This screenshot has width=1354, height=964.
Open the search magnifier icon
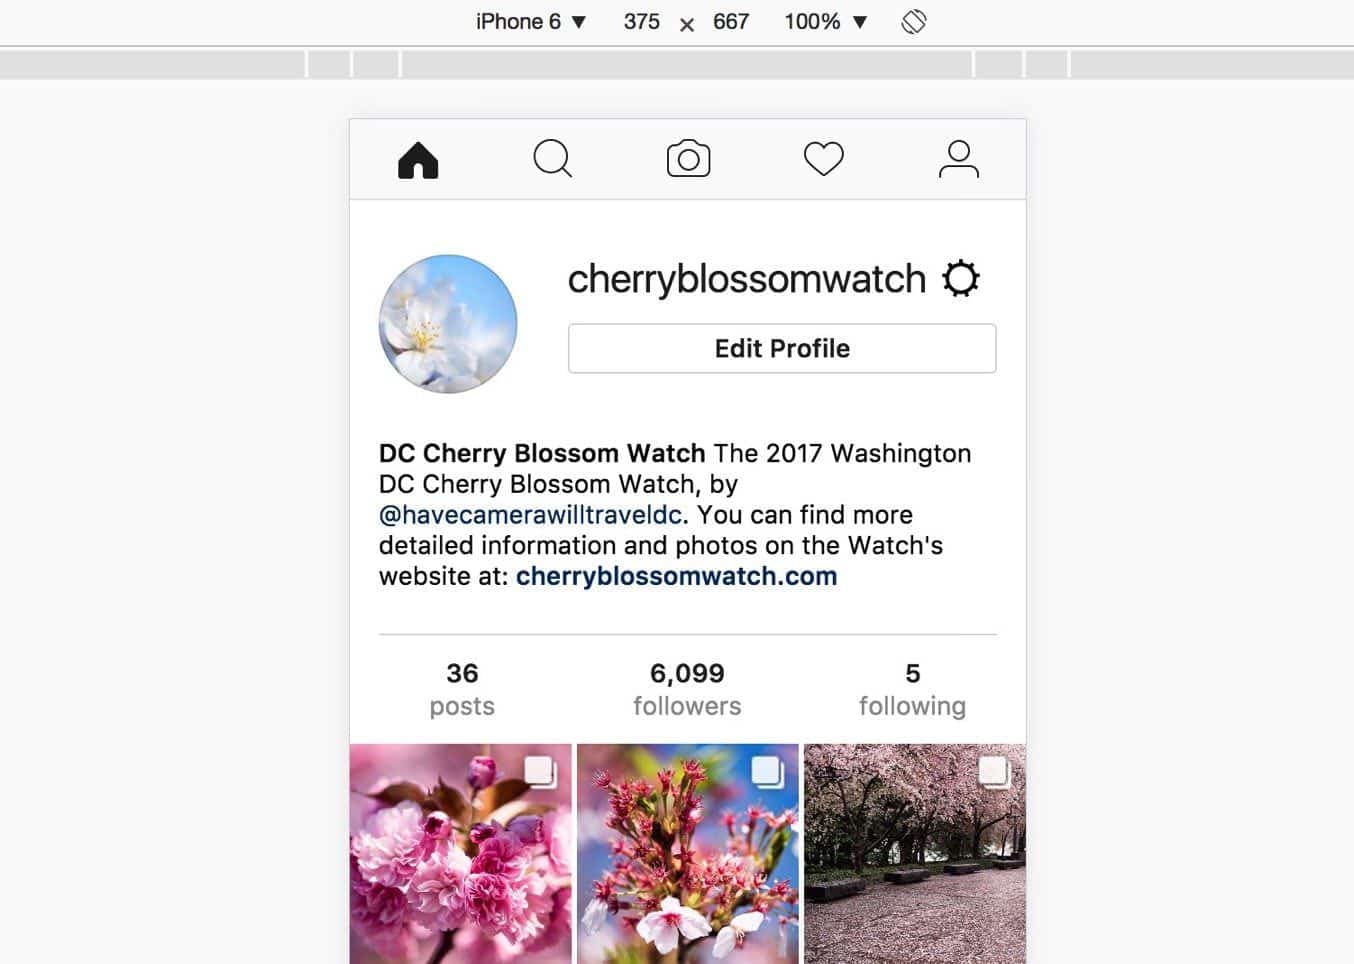click(553, 159)
